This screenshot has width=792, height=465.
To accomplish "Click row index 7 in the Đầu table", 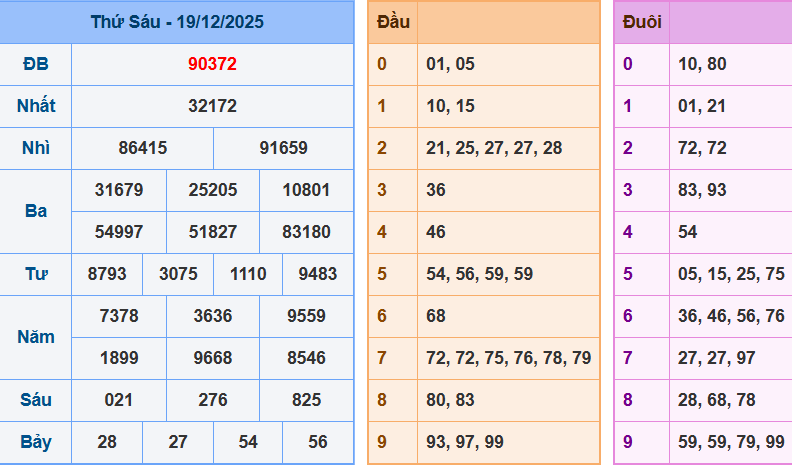I will pyautogui.click(x=381, y=358).
